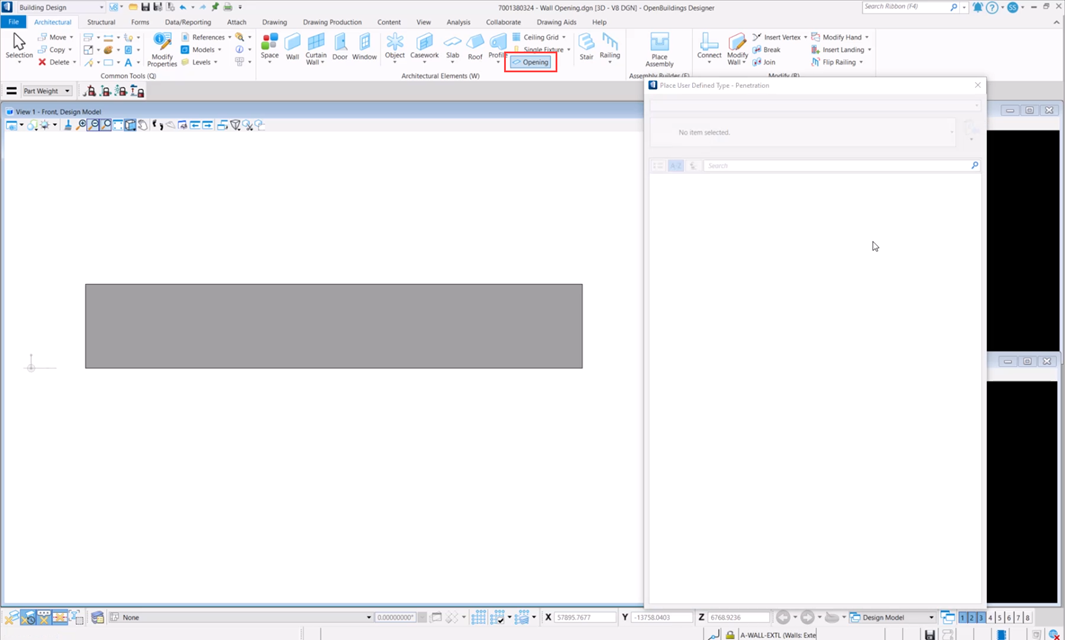The height and width of the screenshot is (640, 1065).
Task: Click Zoom In icon in View 1 toolbar
Action: click(82, 125)
